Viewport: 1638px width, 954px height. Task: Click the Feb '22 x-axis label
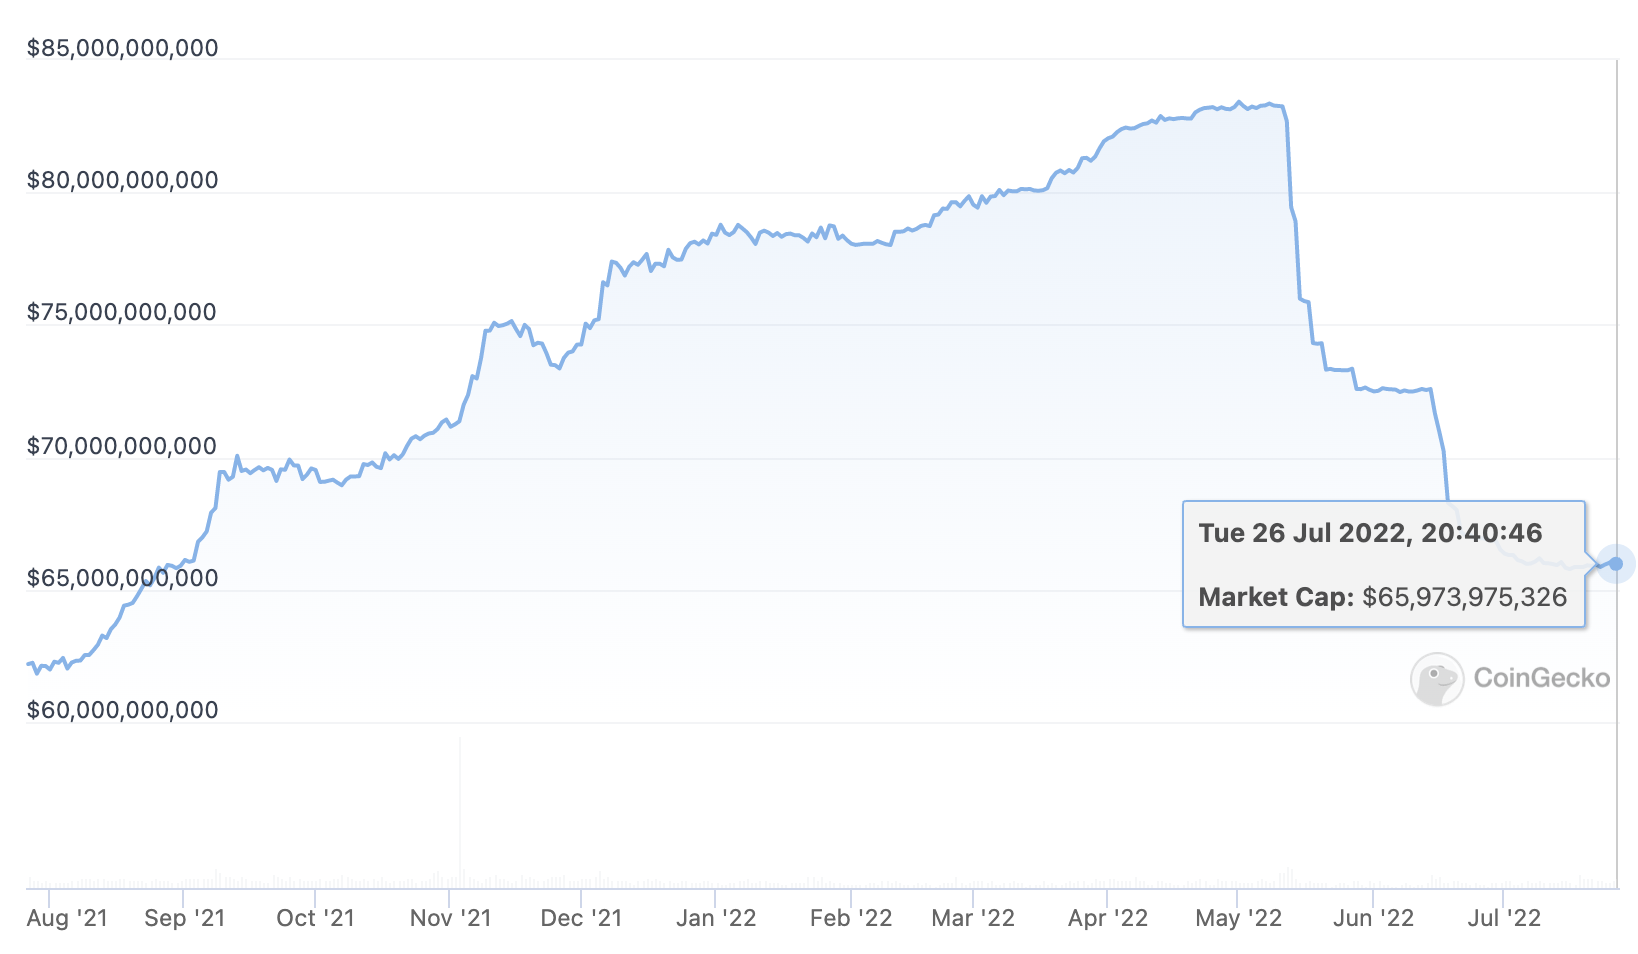pyautogui.click(x=851, y=918)
